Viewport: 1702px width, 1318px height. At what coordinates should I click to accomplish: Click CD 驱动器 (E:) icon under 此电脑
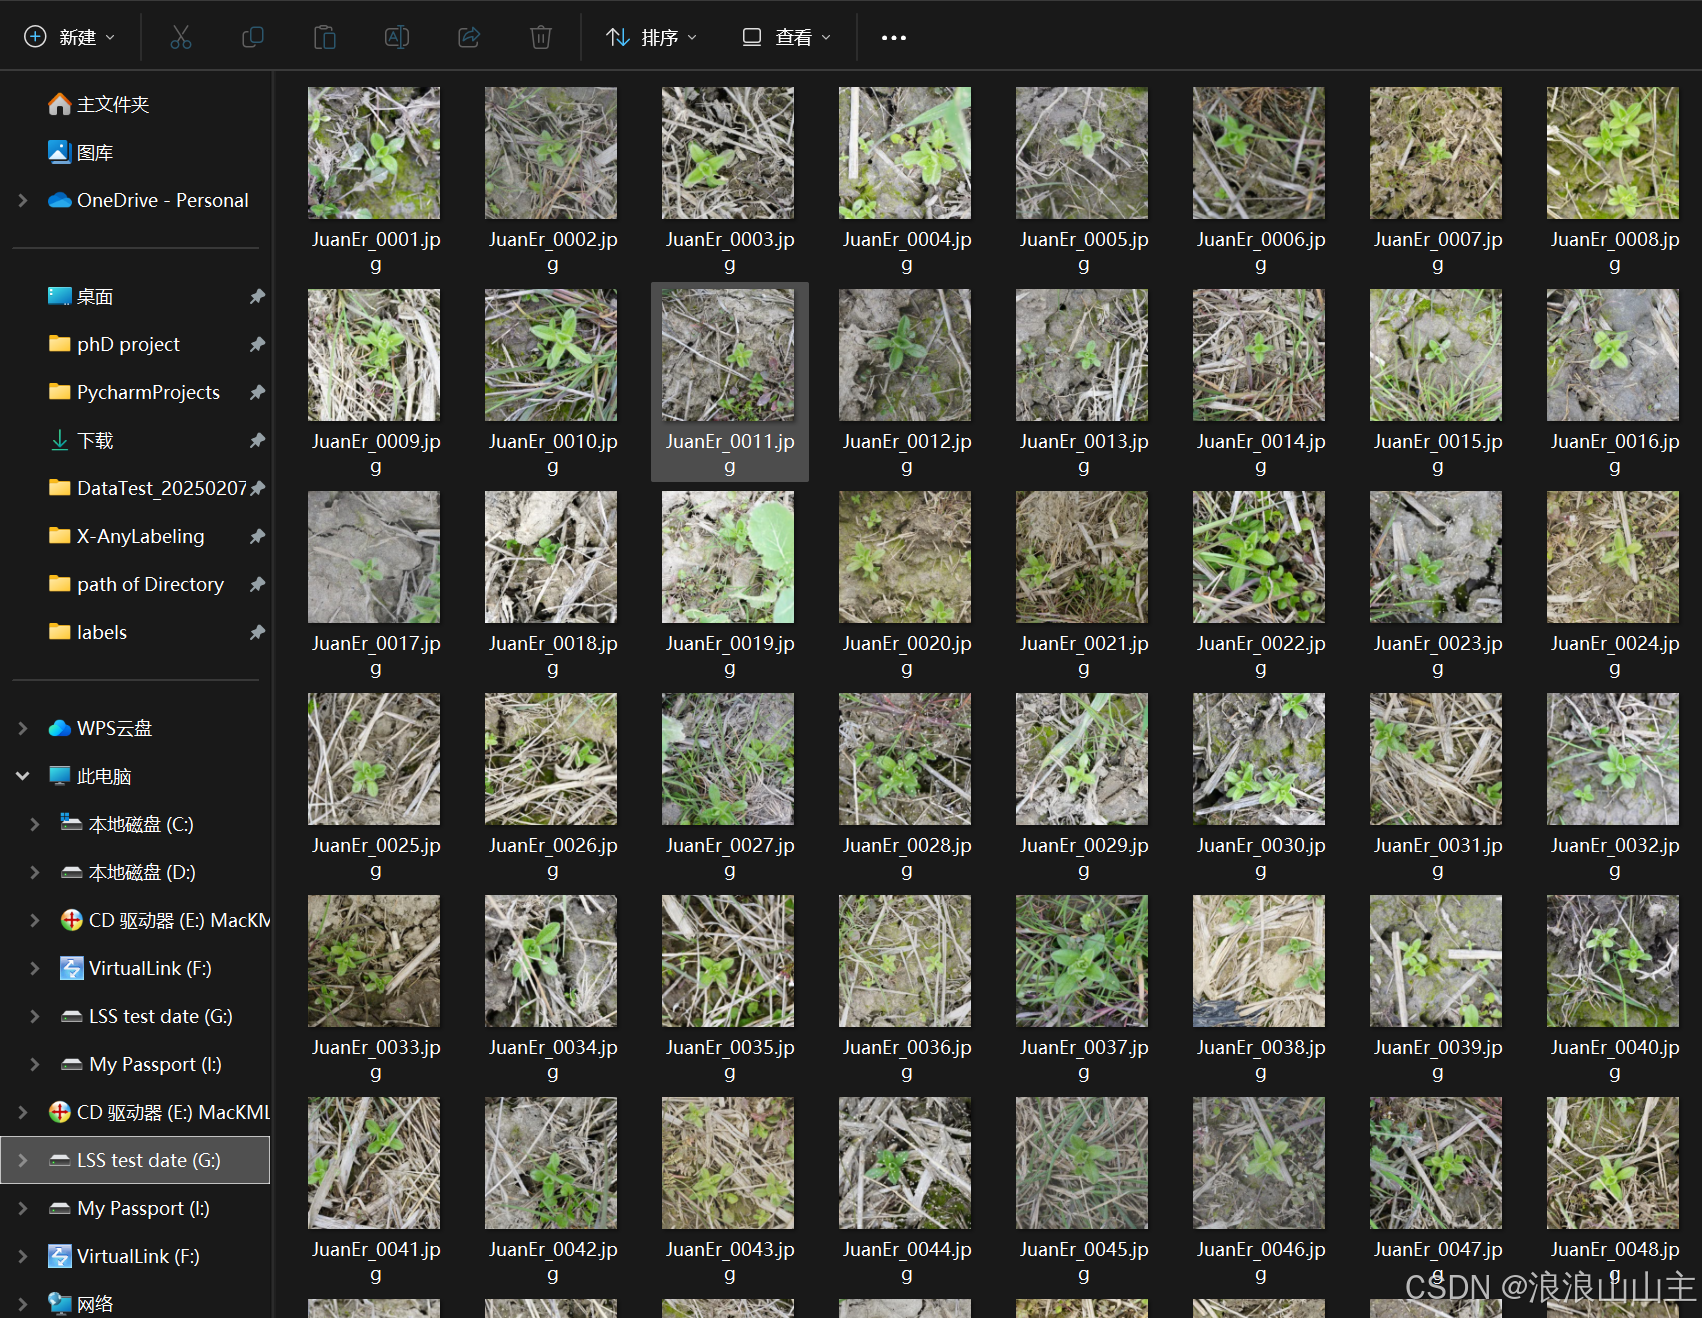(x=71, y=920)
